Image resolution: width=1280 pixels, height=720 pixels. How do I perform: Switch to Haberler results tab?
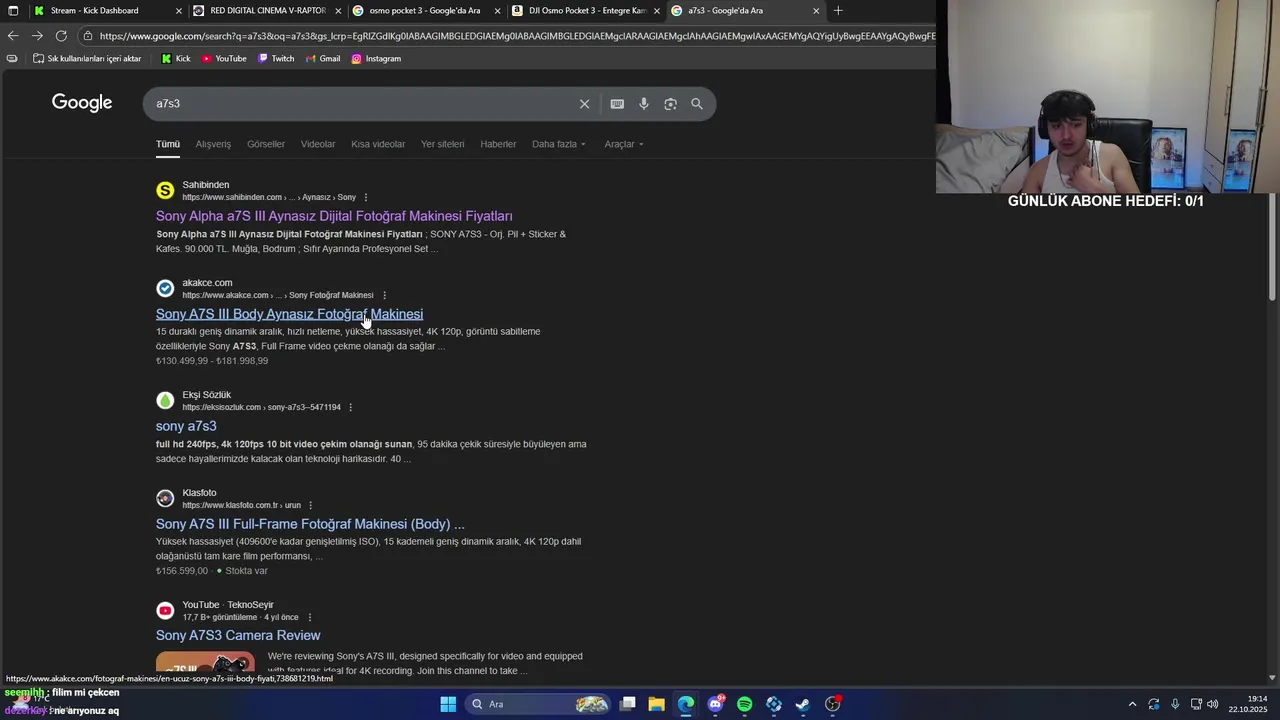point(498,144)
